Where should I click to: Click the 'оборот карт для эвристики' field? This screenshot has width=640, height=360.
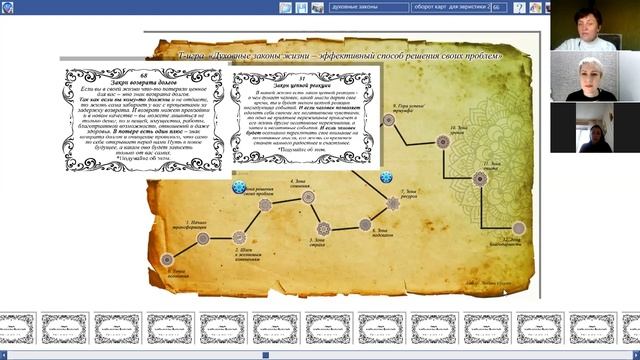(451, 7)
